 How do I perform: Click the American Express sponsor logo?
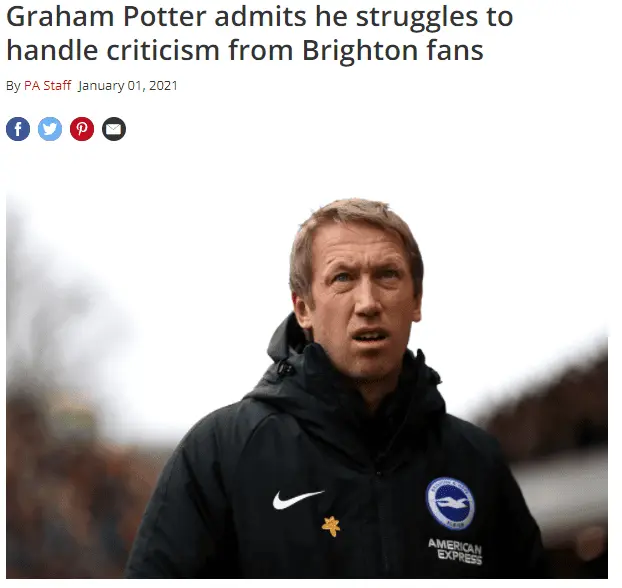(455, 551)
